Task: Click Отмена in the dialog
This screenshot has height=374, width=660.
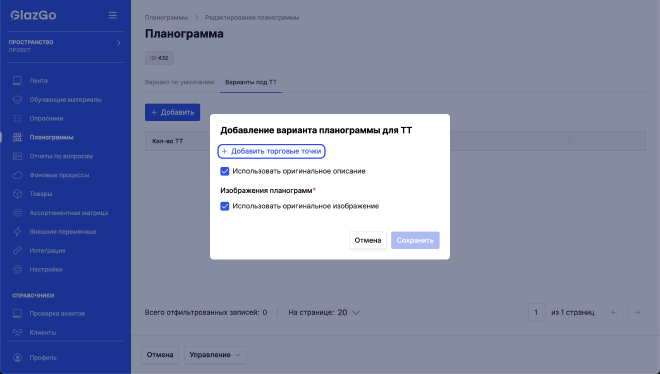Action: coord(368,240)
